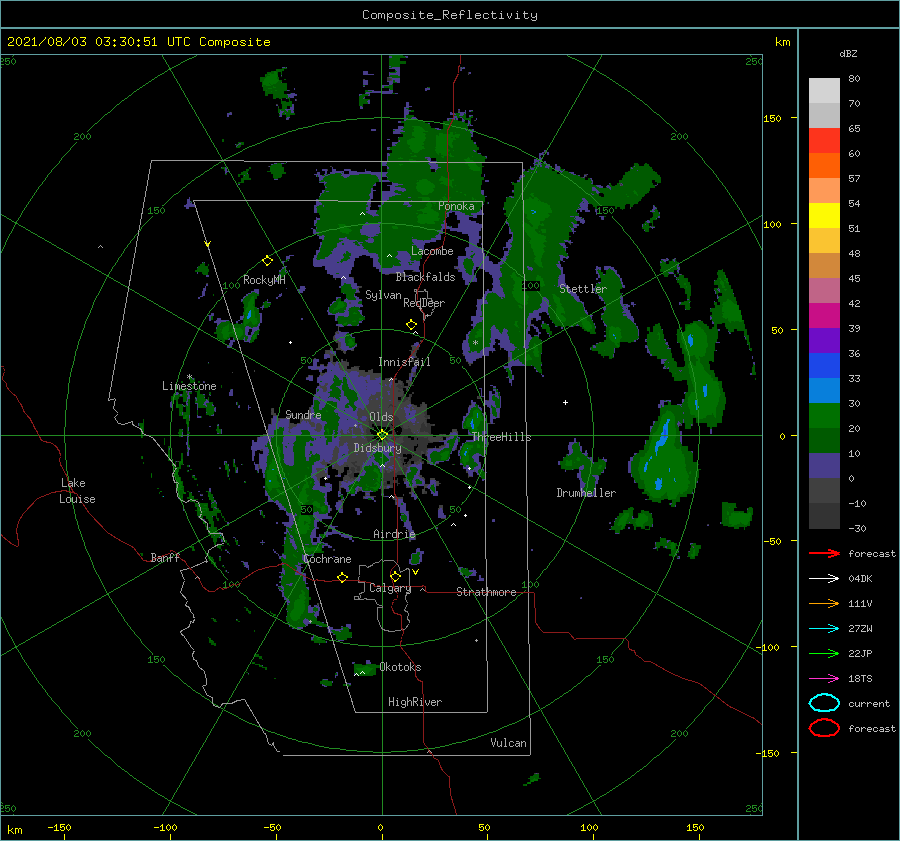Click the cyan current ellipse icon
Image resolution: width=900 pixels, height=841 pixels.
tap(824, 703)
